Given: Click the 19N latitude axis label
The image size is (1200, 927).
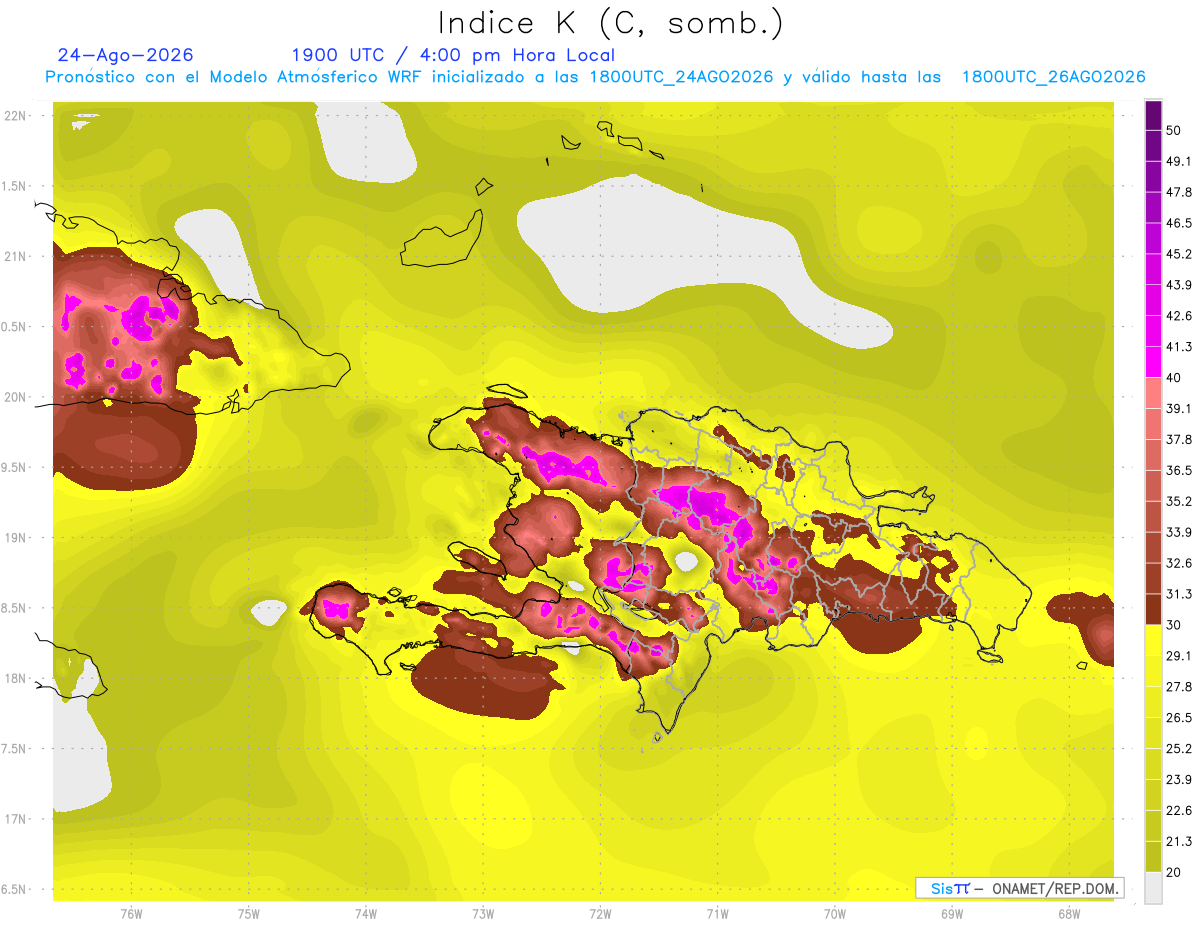Looking at the screenshot, I should point(15,537).
